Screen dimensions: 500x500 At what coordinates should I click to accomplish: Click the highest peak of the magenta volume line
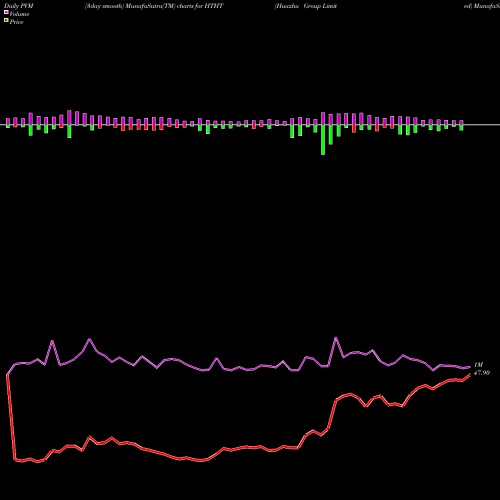336,338
